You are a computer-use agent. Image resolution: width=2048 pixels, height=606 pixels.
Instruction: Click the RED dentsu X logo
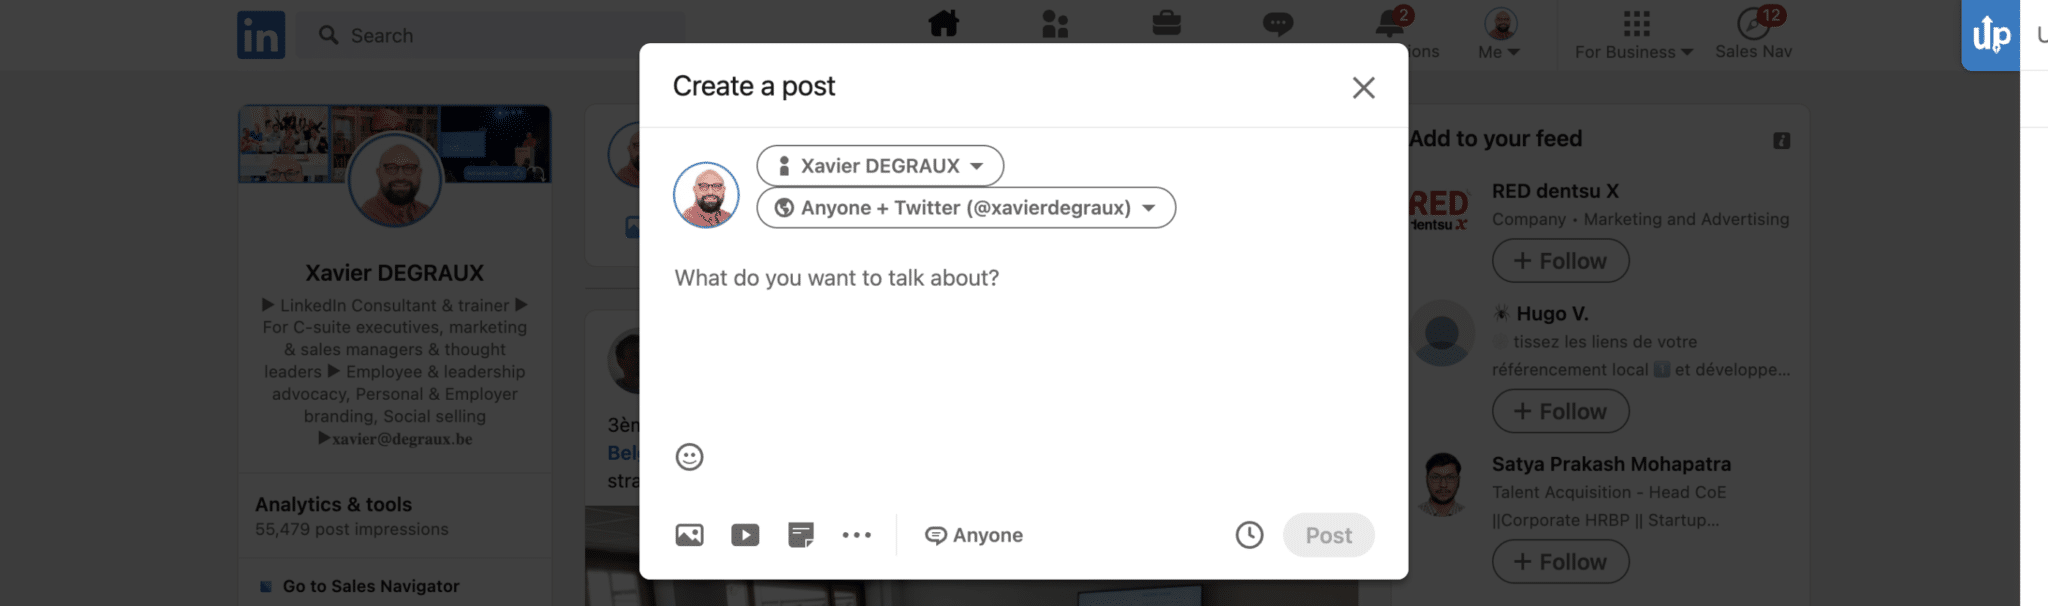click(x=1440, y=208)
